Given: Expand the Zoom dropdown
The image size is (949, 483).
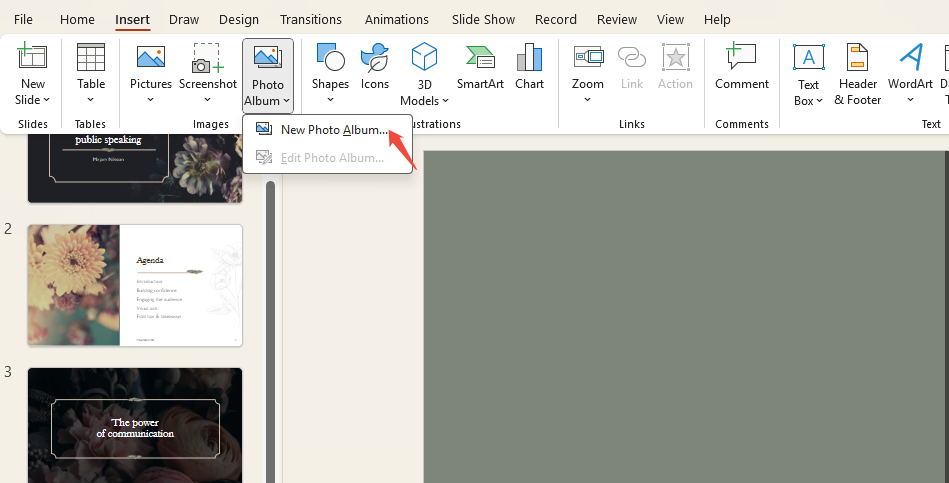Looking at the screenshot, I should 587,99.
